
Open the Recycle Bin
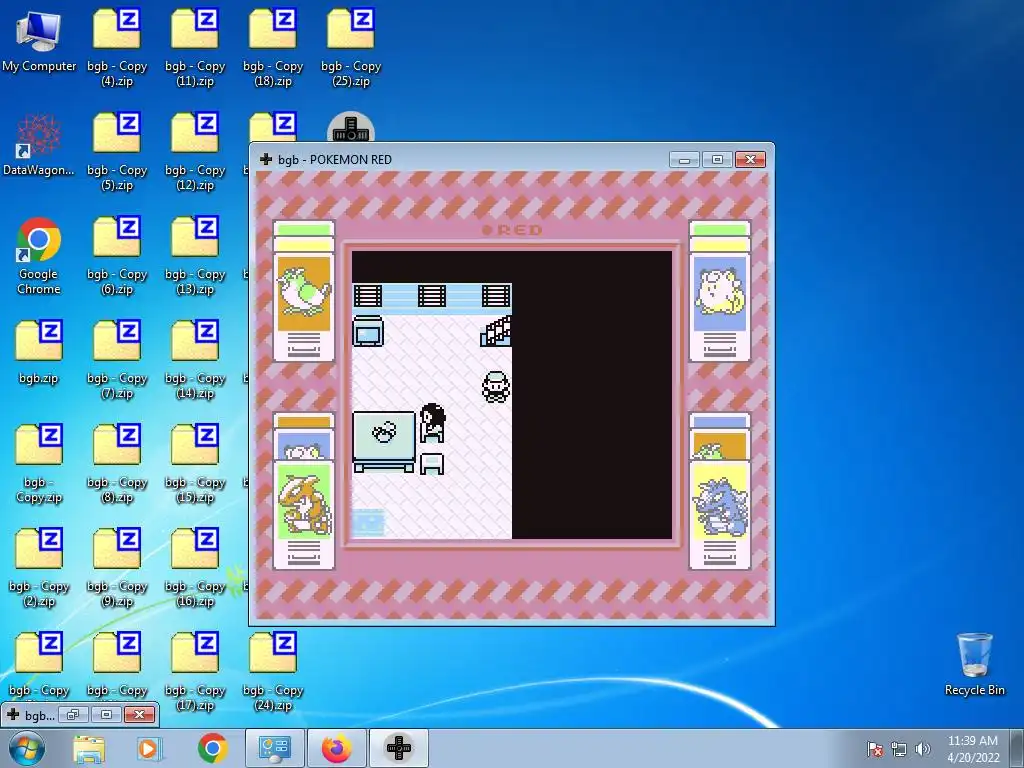point(974,664)
